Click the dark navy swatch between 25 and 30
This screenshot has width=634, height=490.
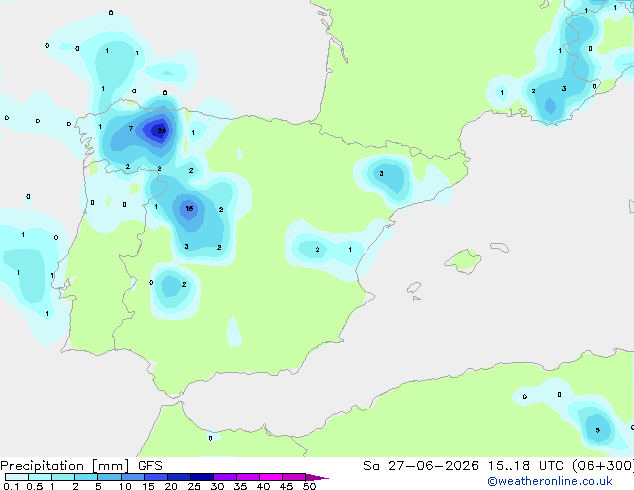[x=202, y=477]
